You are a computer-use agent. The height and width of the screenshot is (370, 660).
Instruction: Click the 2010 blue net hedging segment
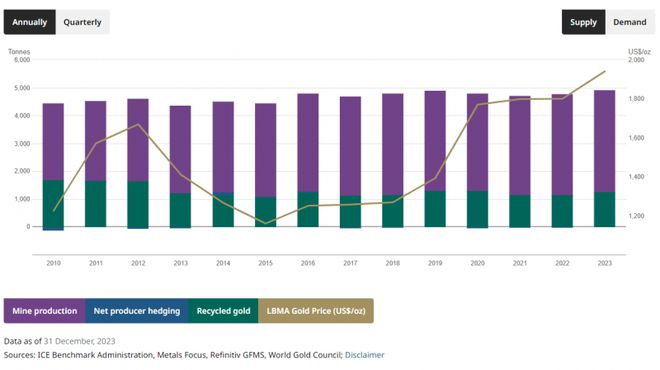pos(53,229)
